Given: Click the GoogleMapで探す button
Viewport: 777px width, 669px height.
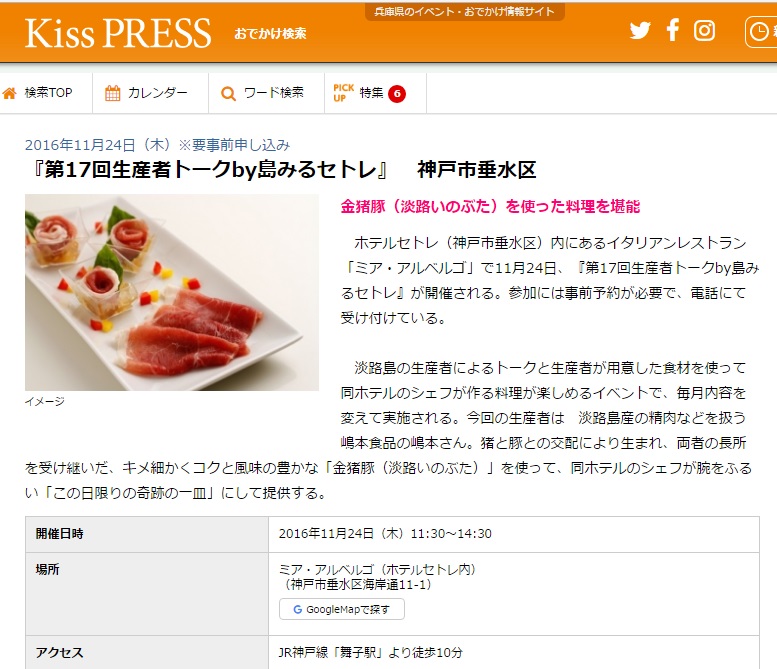Looking at the screenshot, I should pyautogui.click(x=342, y=610).
